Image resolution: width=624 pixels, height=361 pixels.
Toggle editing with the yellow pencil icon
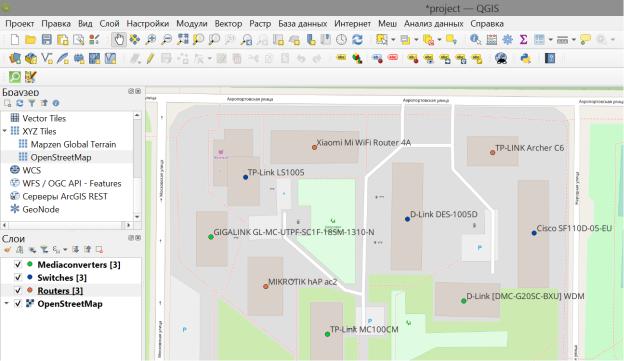[x=150, y=59]
